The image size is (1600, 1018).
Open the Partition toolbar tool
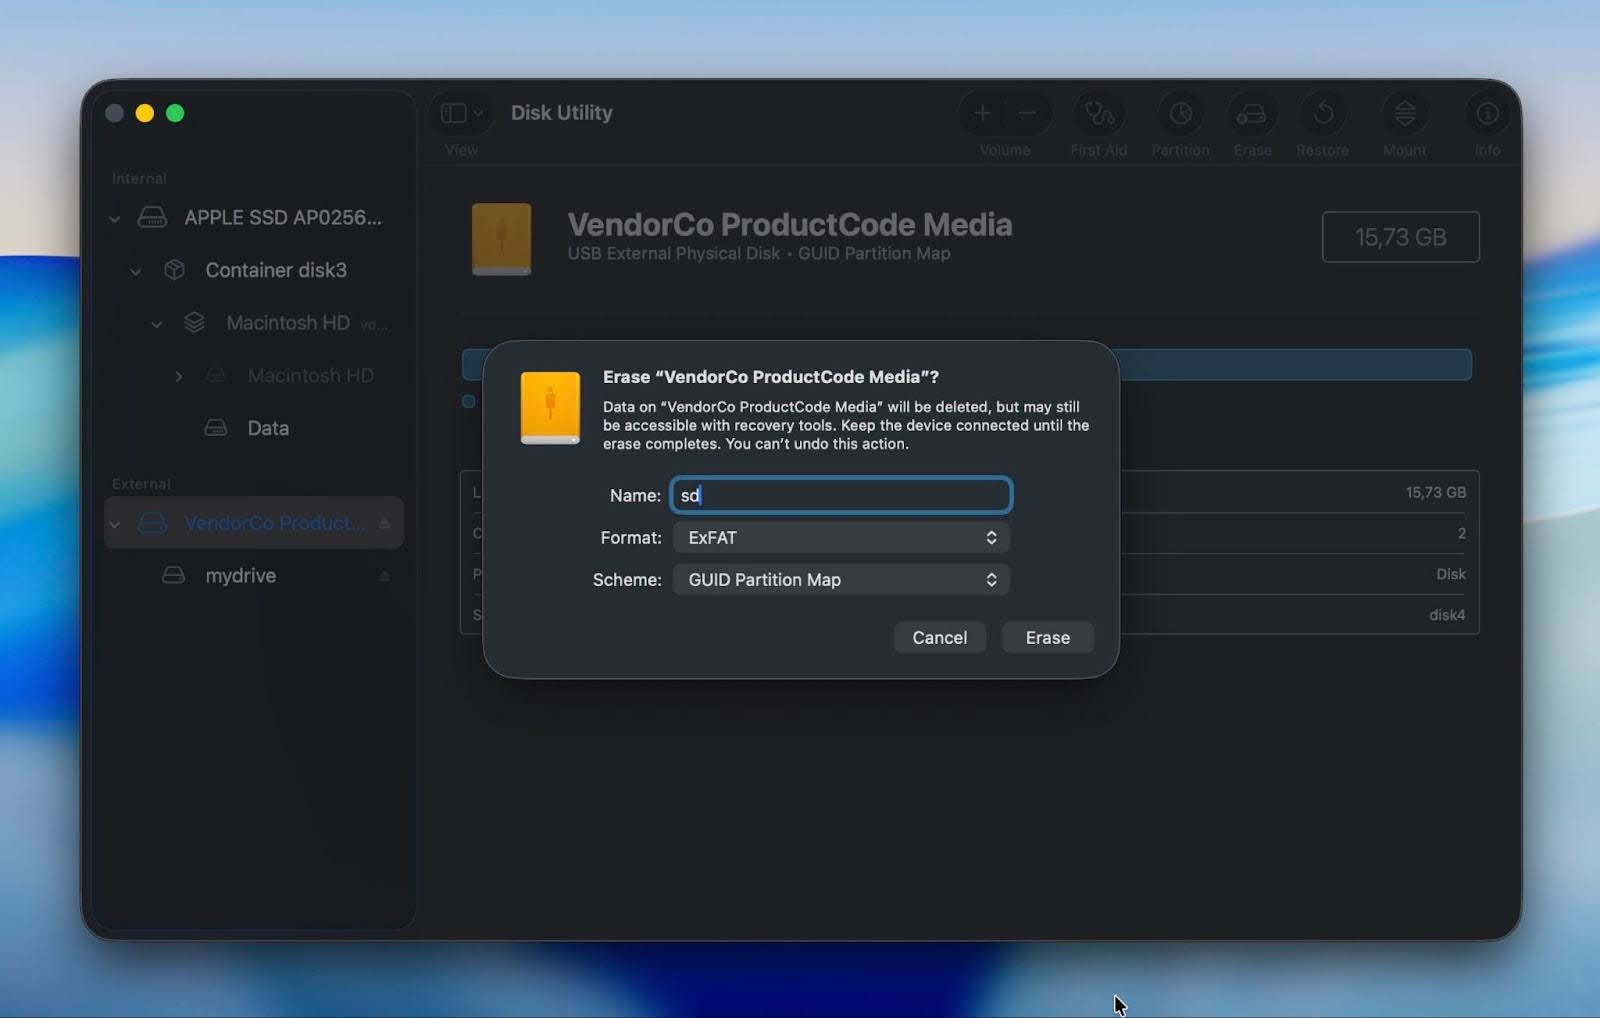pyautogui.click(x=1180, y=114)
